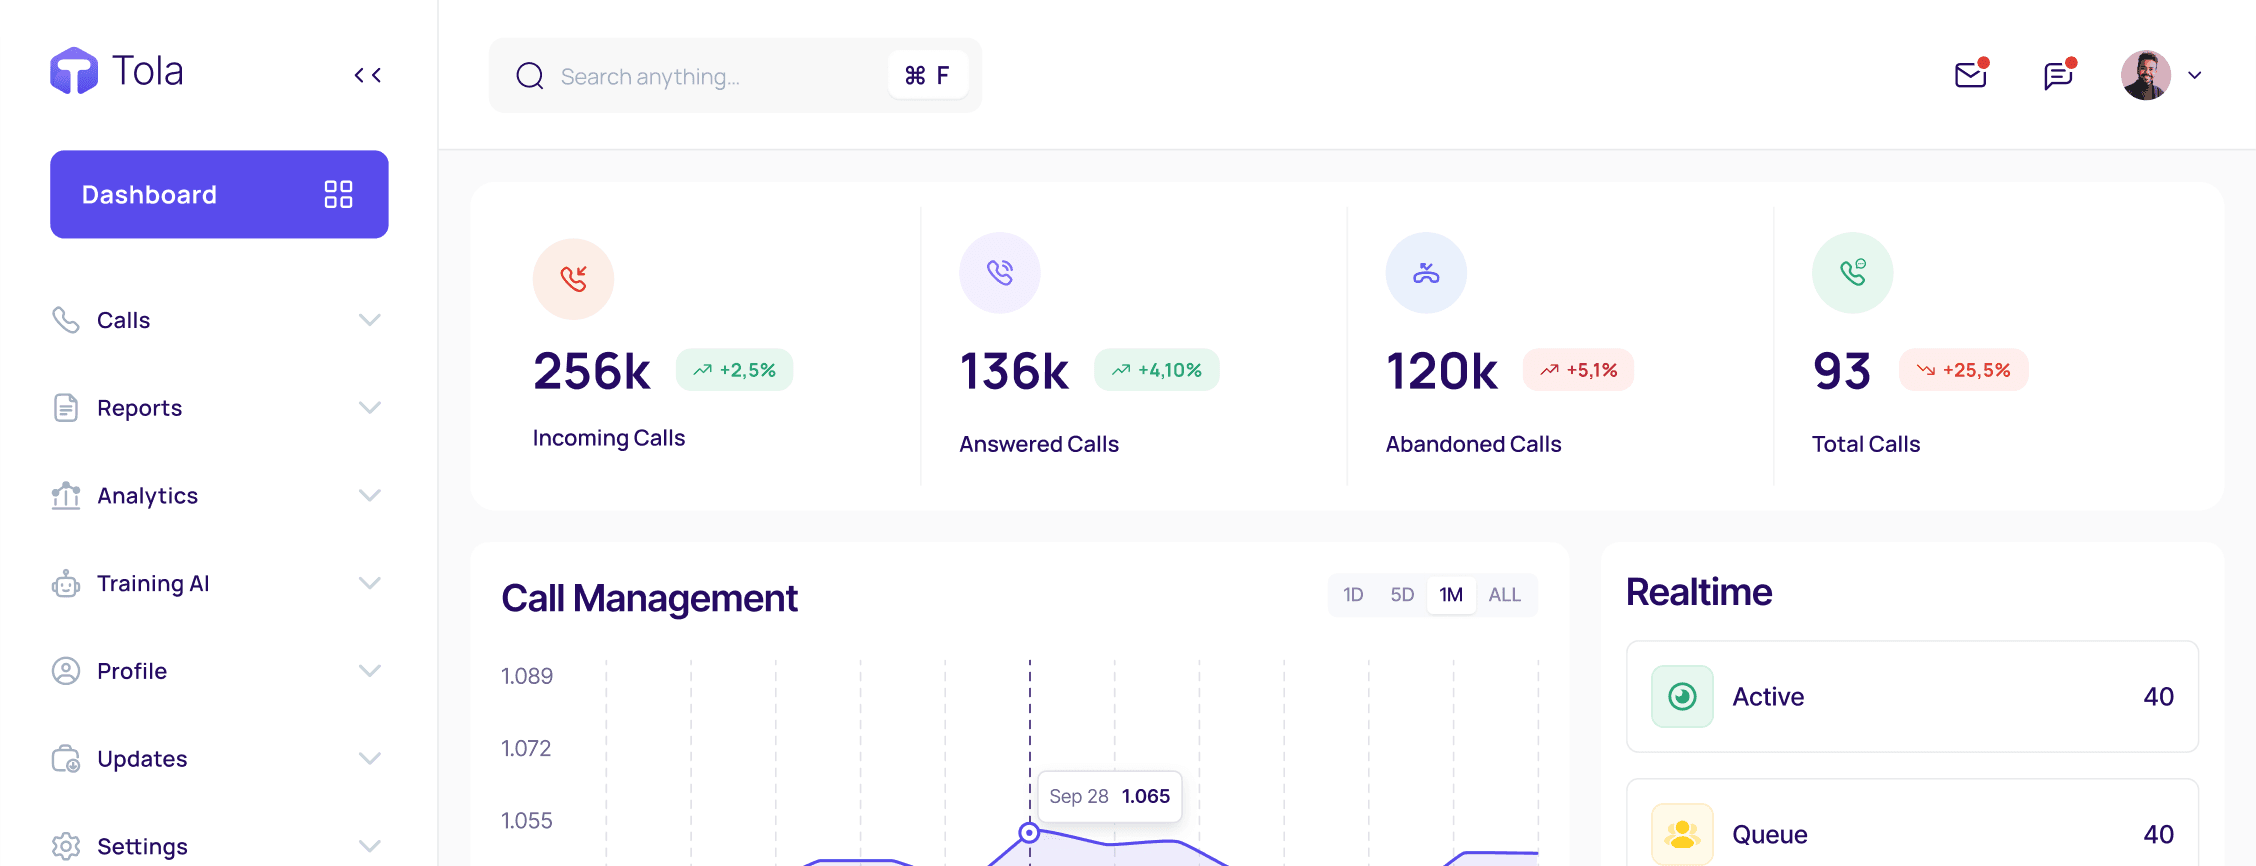
Task: Click the Sep 28 1.065 tooltip
Action: pyautogui.click(x=1110, y=796)
